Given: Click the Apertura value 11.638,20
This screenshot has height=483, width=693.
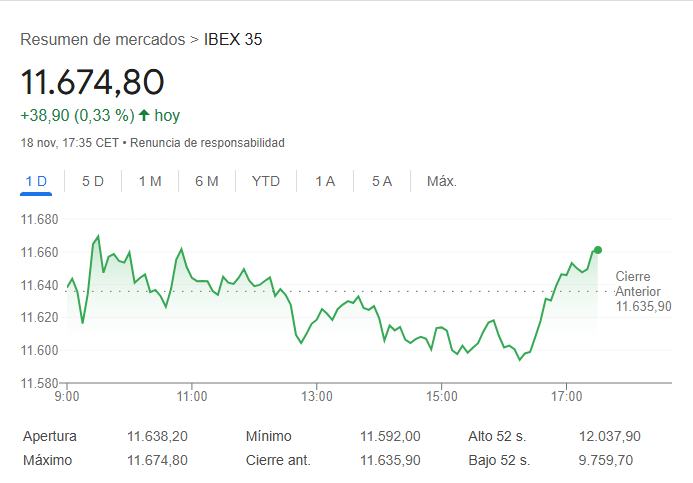Looking at the screenshot, I should (x=157, y=436).
